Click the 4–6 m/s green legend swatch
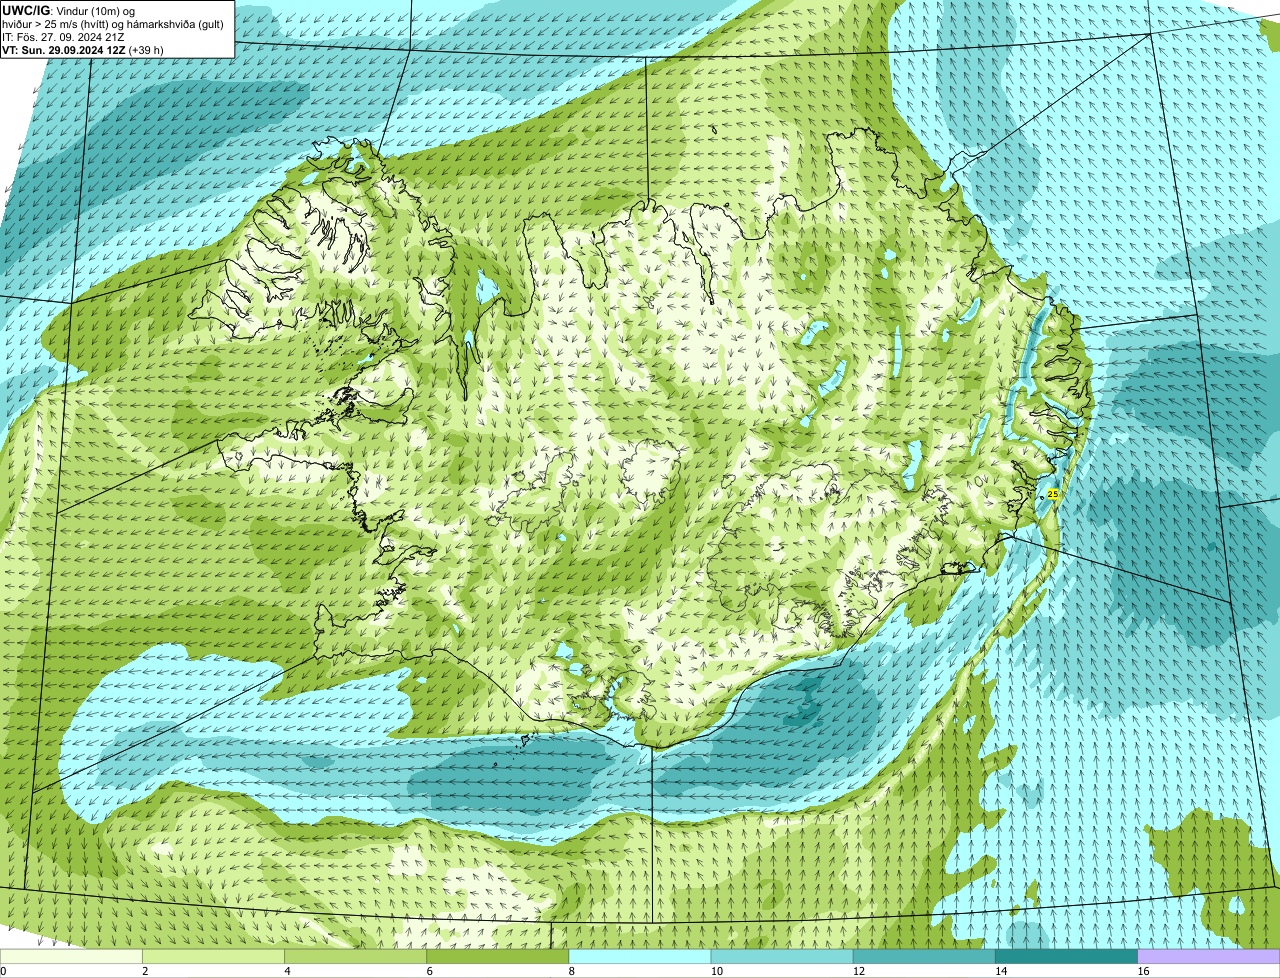Viewport: 1280px width, 978px height. coord(355,956)
